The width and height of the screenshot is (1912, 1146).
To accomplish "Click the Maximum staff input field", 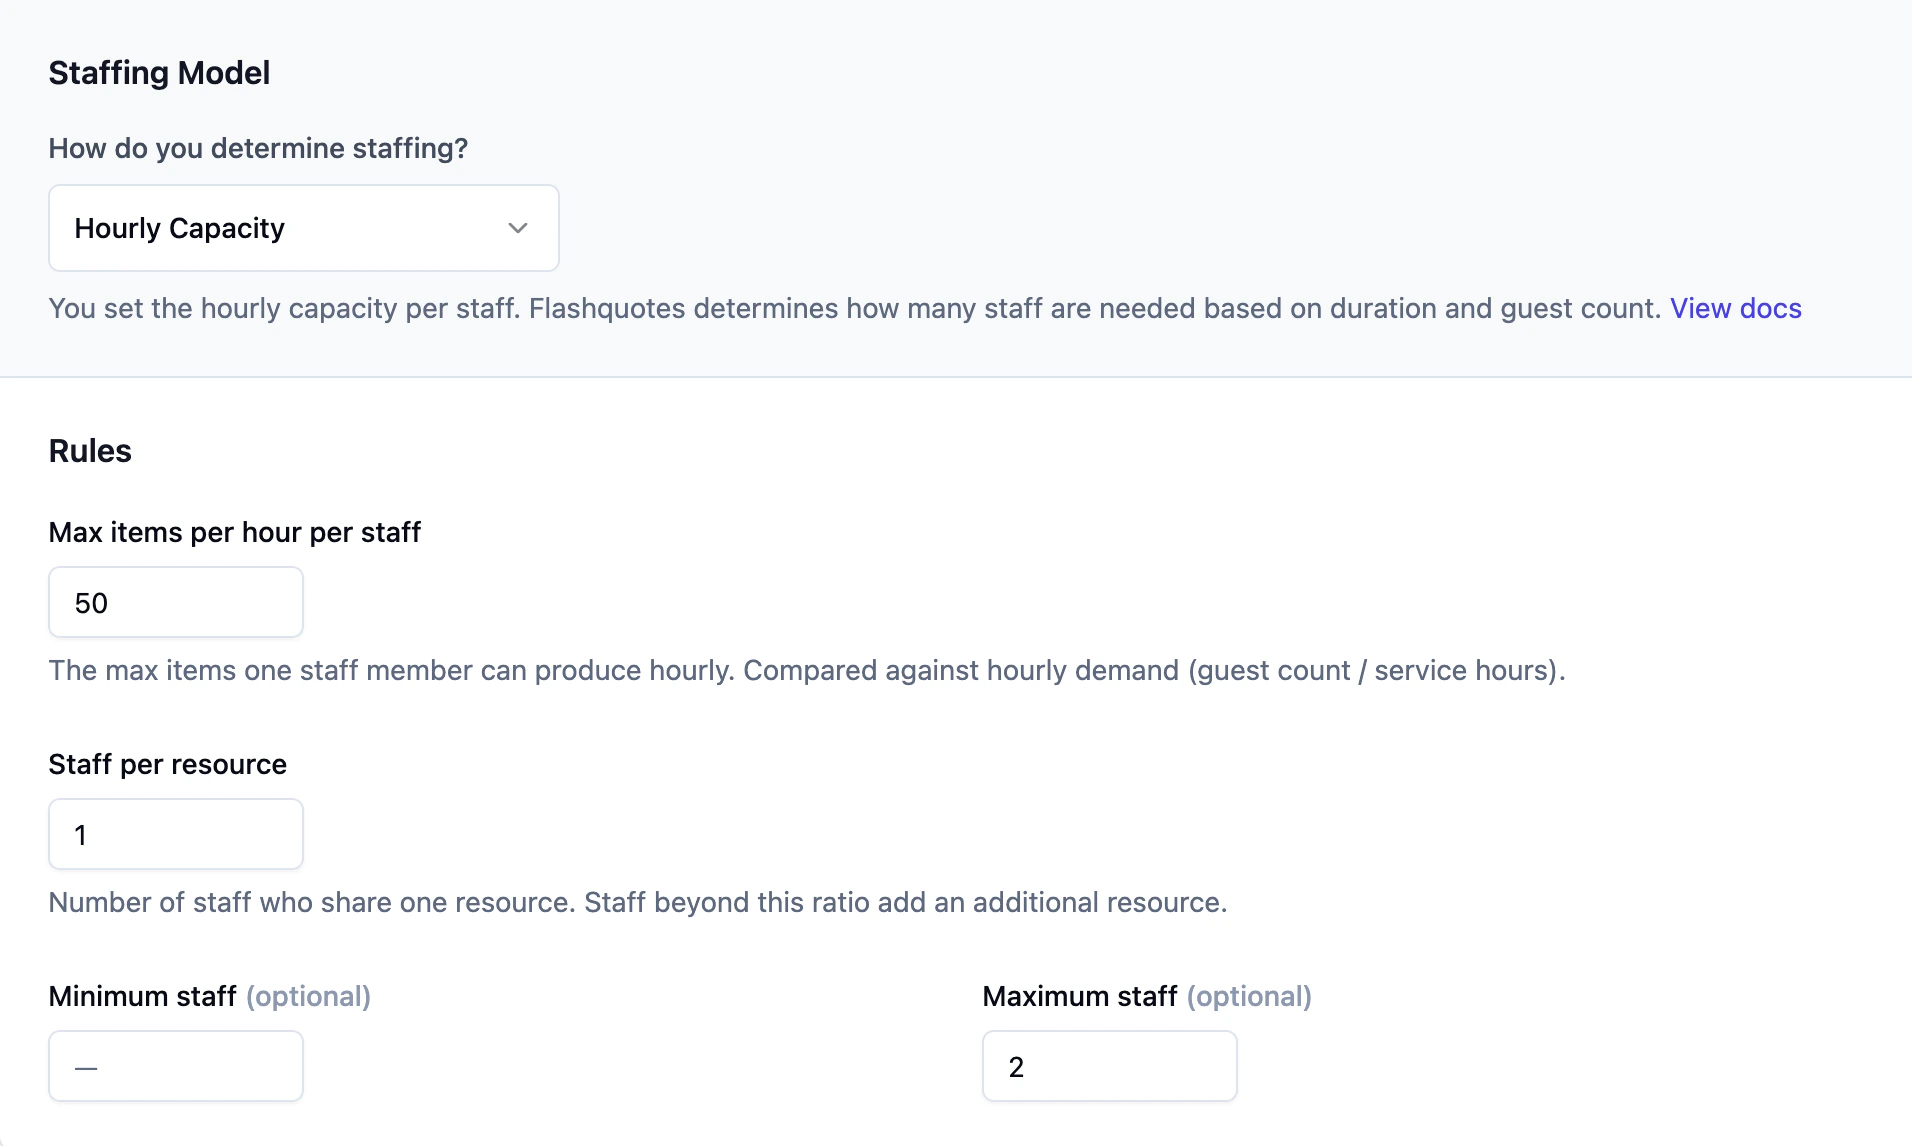I will [1109, 1066].
